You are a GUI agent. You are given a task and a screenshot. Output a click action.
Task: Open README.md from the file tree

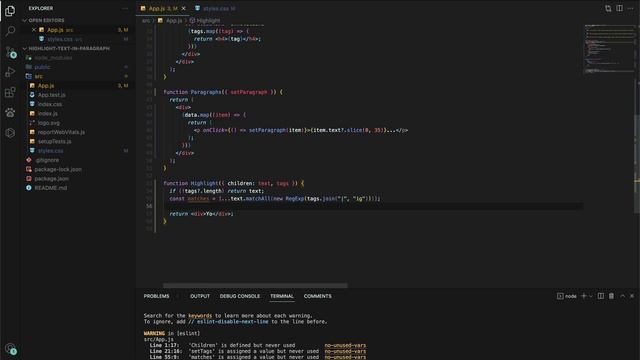click(51, 188)
